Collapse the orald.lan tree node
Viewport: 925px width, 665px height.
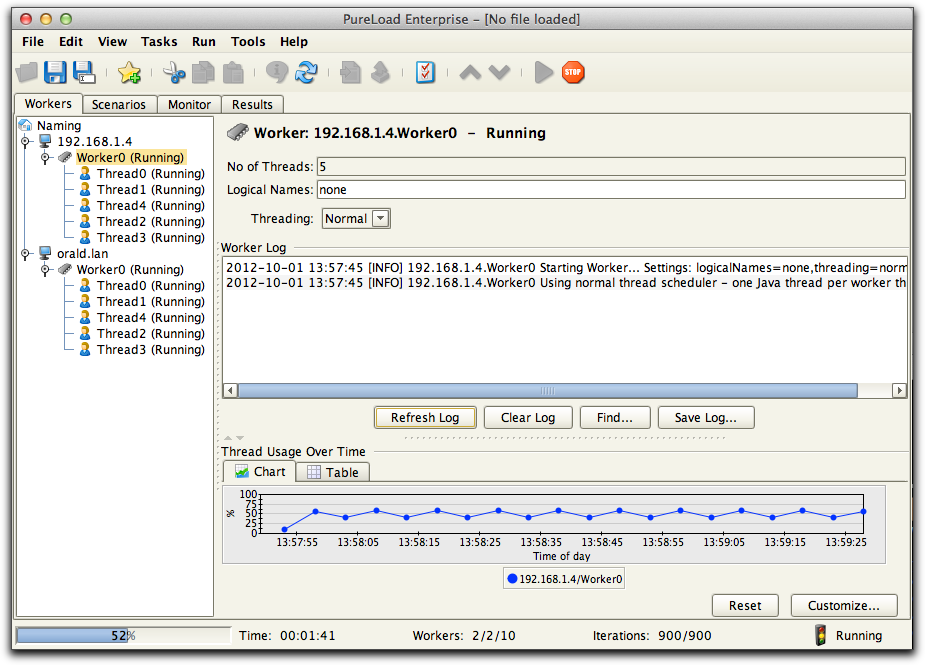[x=25, y=253]
